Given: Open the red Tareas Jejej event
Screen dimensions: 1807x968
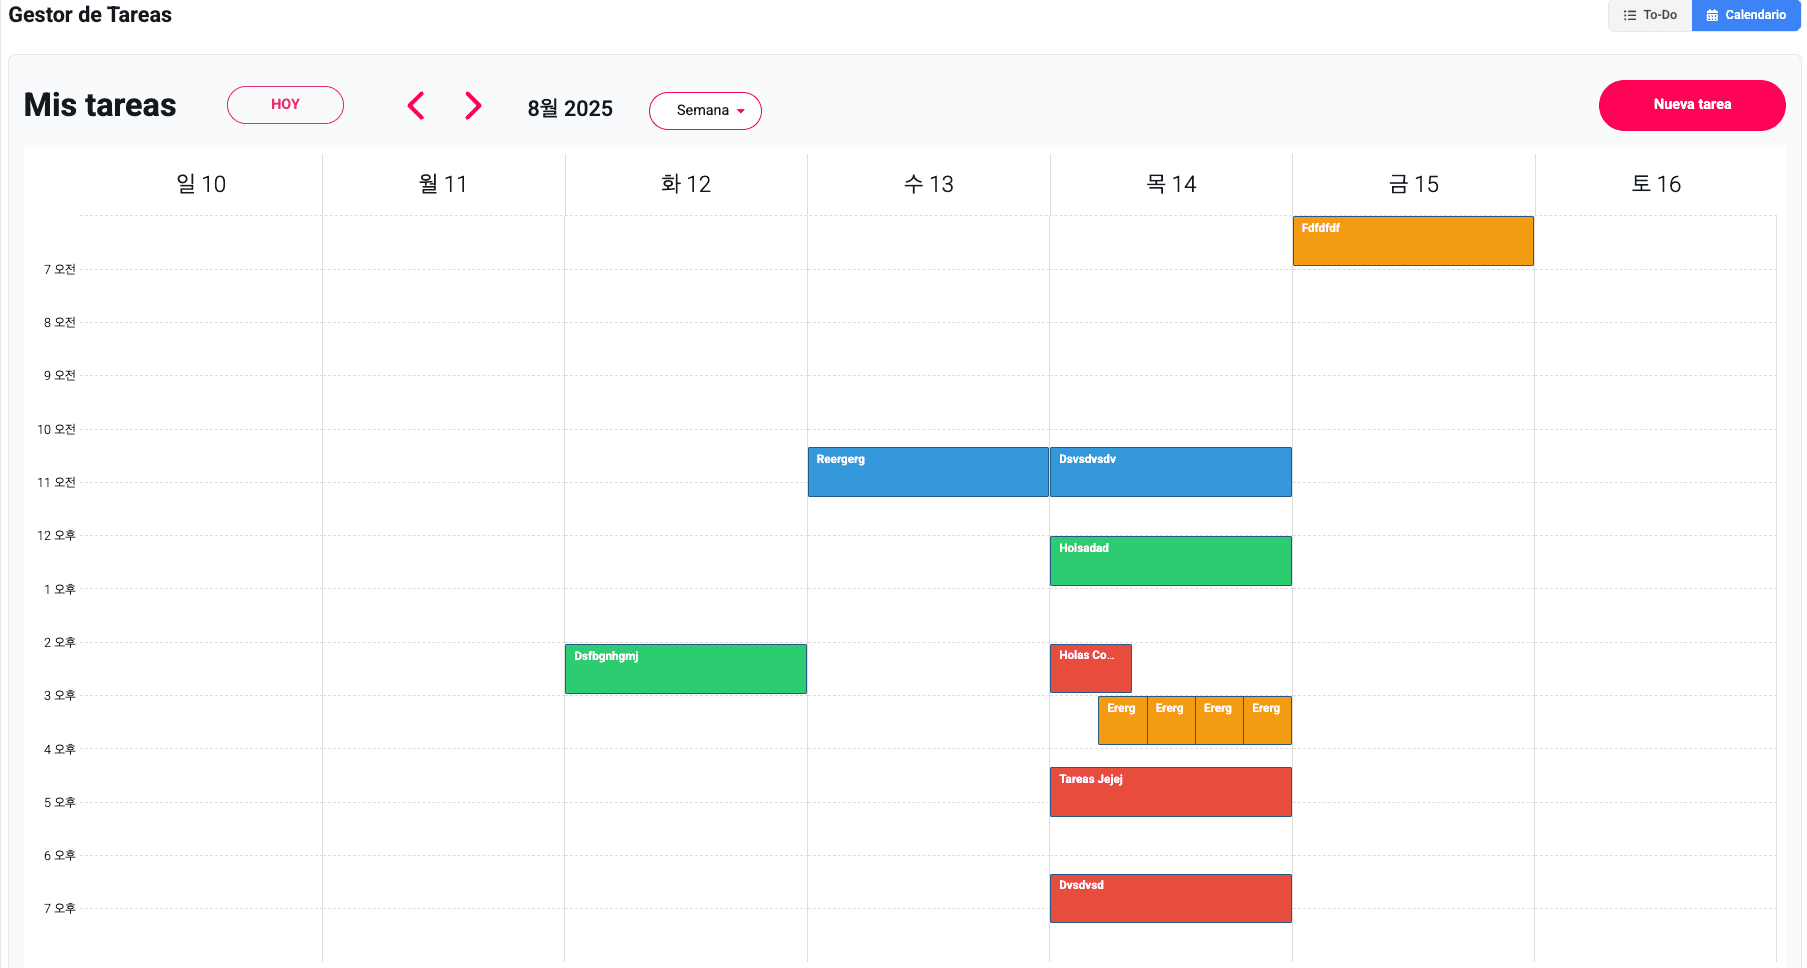Looking at the screenshot, I should point(1170,792).
